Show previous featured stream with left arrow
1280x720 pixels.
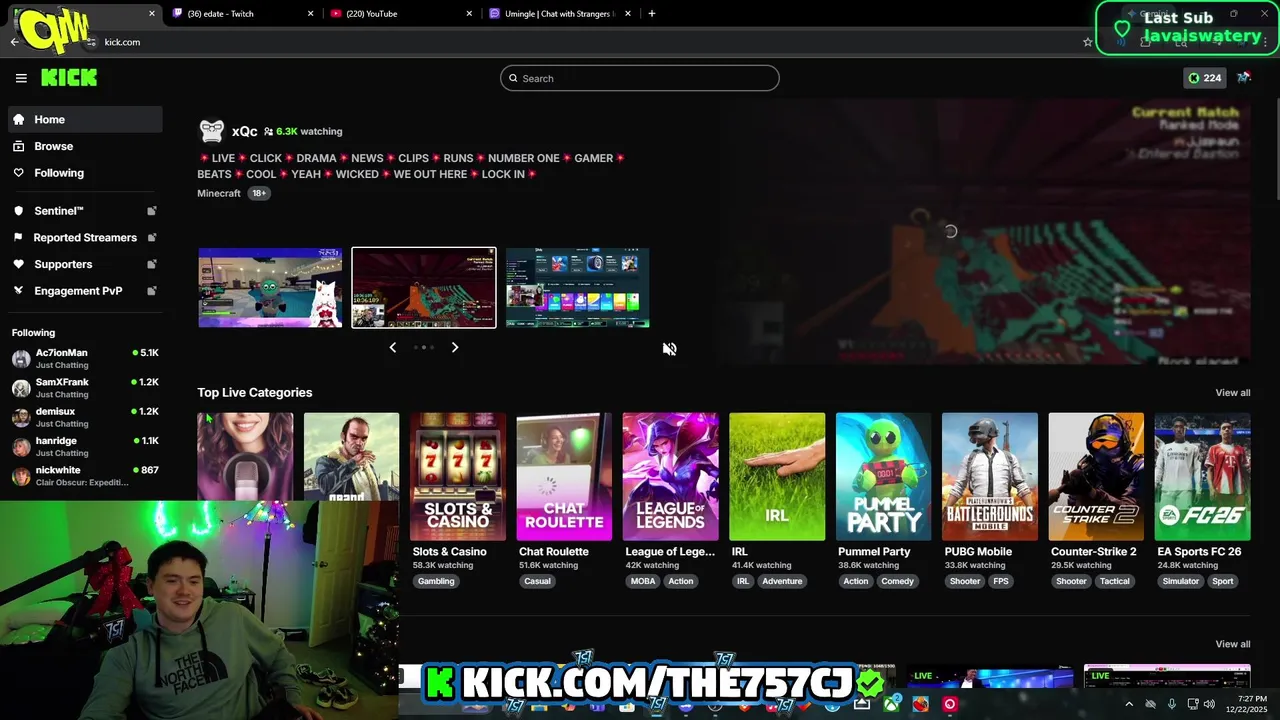[392, 347]
